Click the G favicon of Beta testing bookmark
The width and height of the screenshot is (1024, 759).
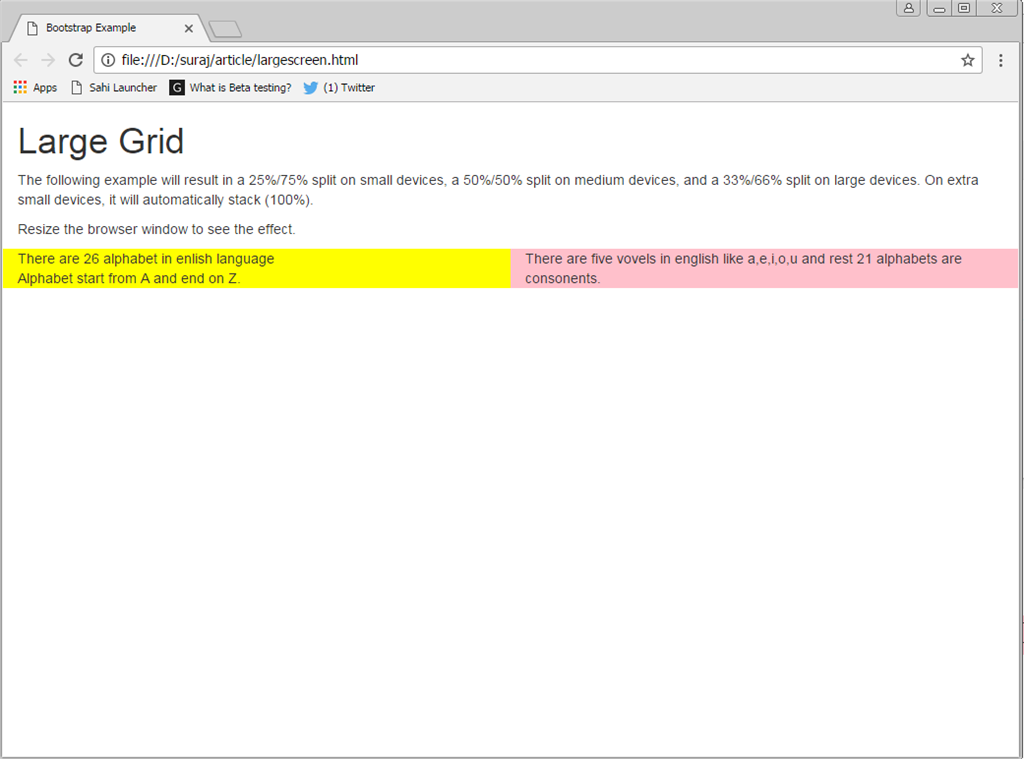(177, 88)
